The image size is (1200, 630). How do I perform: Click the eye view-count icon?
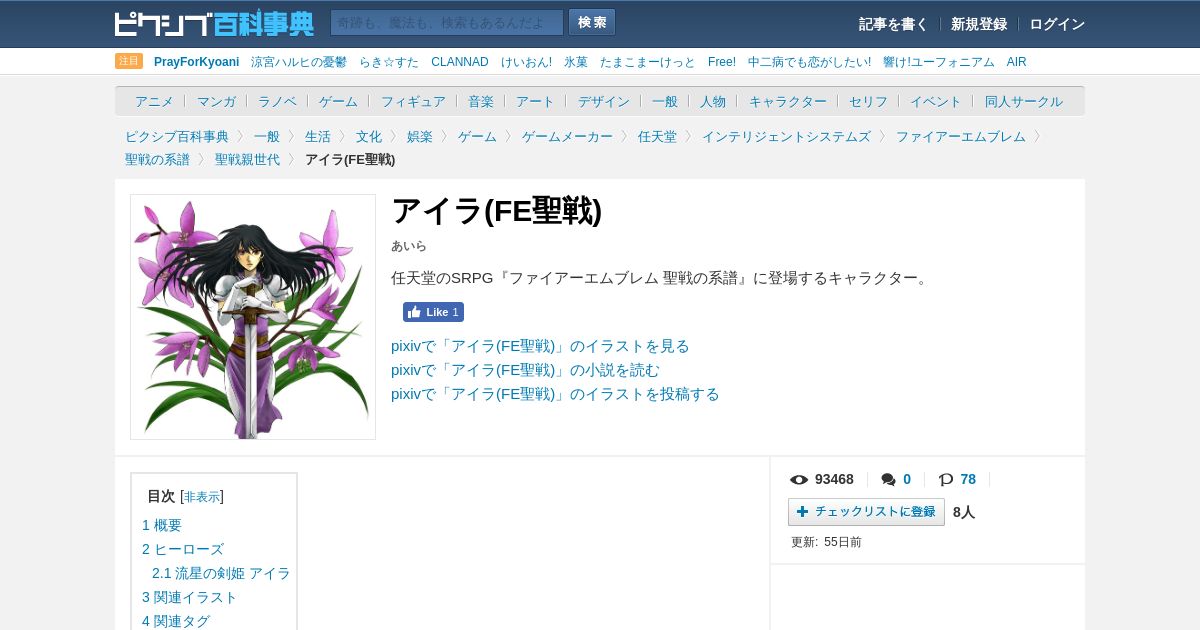coord(799,480)
